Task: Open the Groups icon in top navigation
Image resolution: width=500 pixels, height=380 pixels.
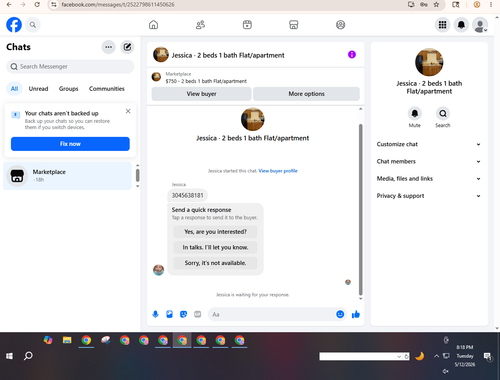Action: pyautogui.click(x=340, y=25)
